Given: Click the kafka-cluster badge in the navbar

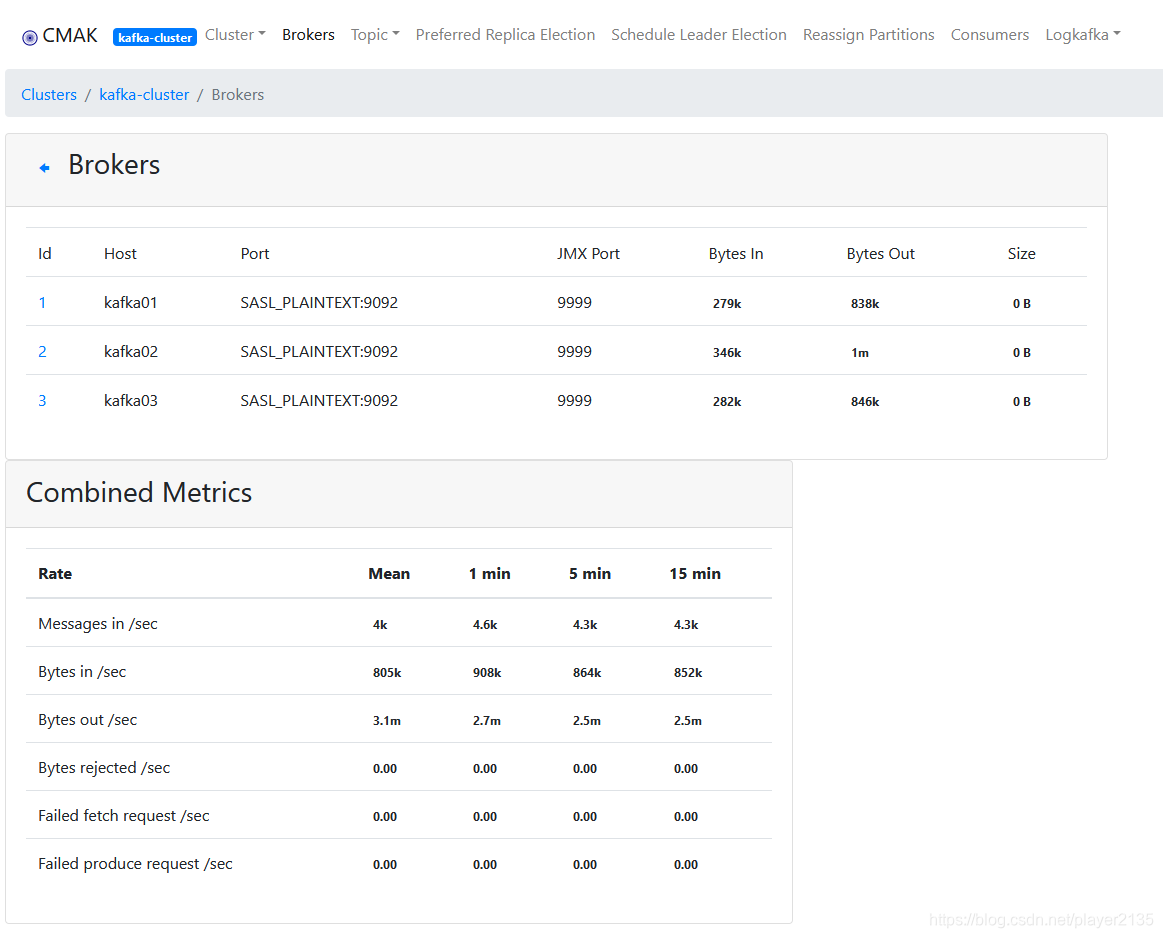Looking at the screenshot, I should click(x=154, y=37).
